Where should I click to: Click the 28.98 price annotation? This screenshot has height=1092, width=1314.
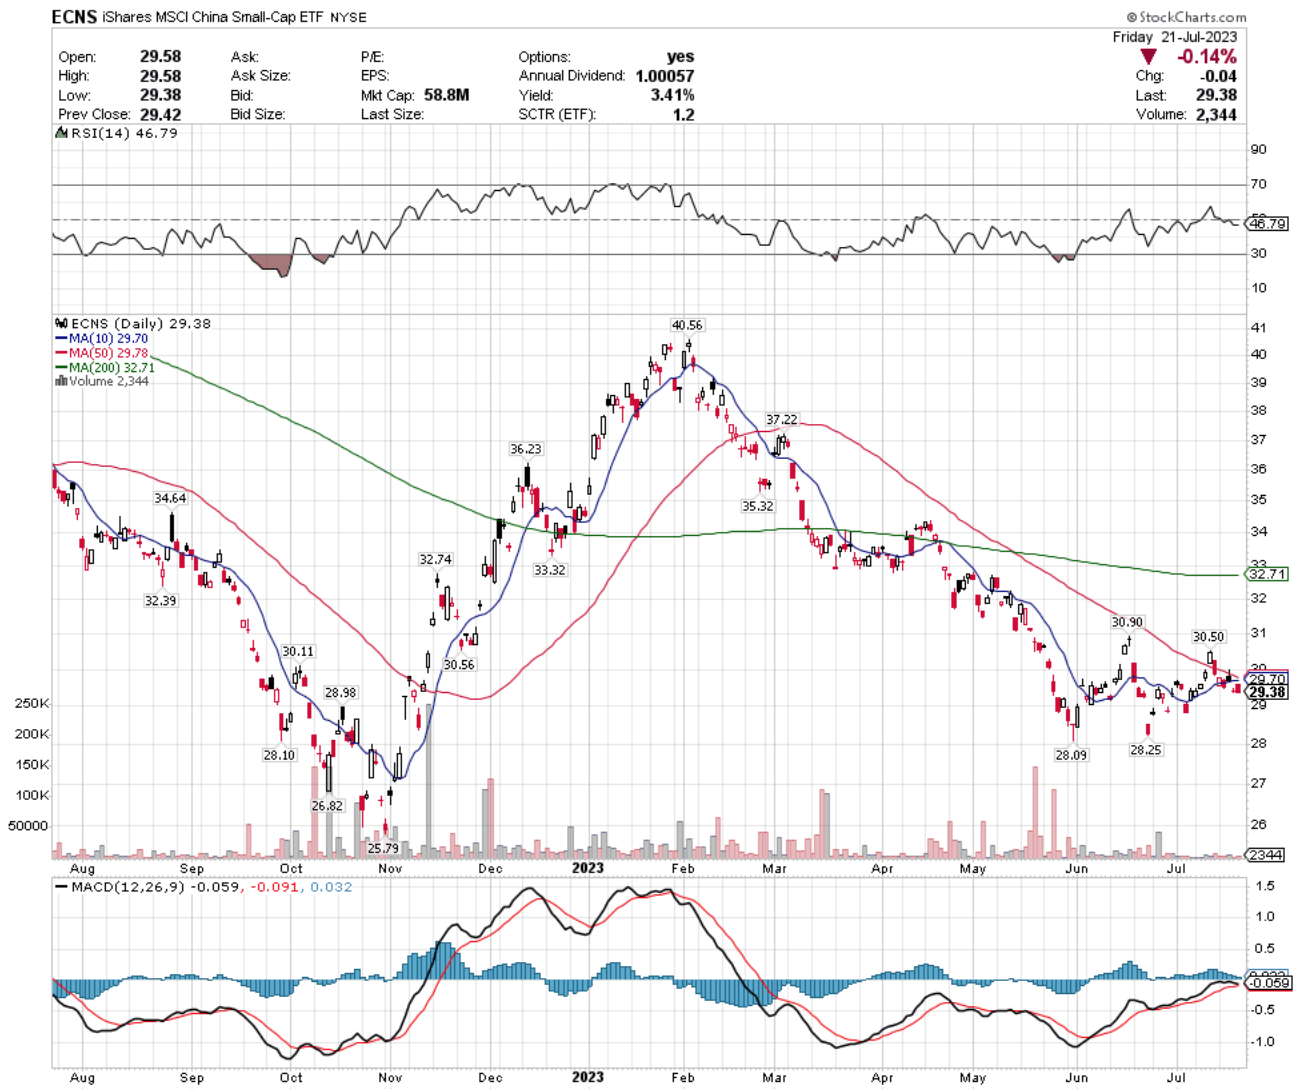[340, 692]
